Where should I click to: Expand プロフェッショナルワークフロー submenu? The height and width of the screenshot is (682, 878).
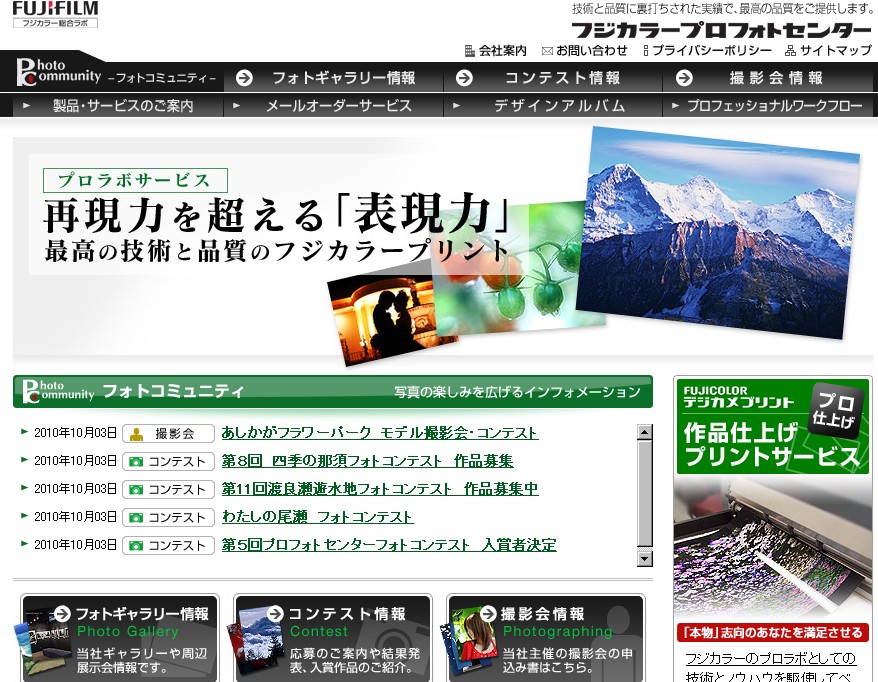click(x=770, y=105)
